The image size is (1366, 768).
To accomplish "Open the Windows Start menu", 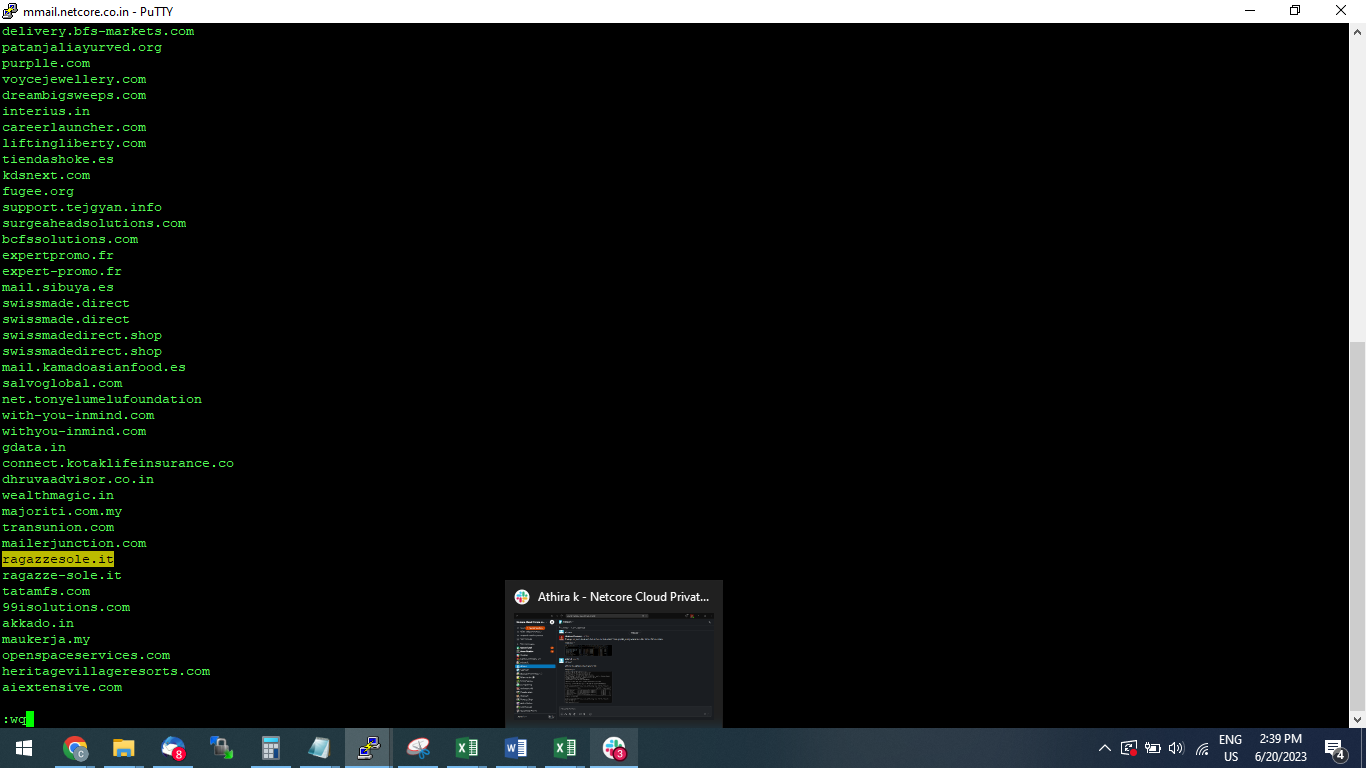I will click(x=24, y=748).
